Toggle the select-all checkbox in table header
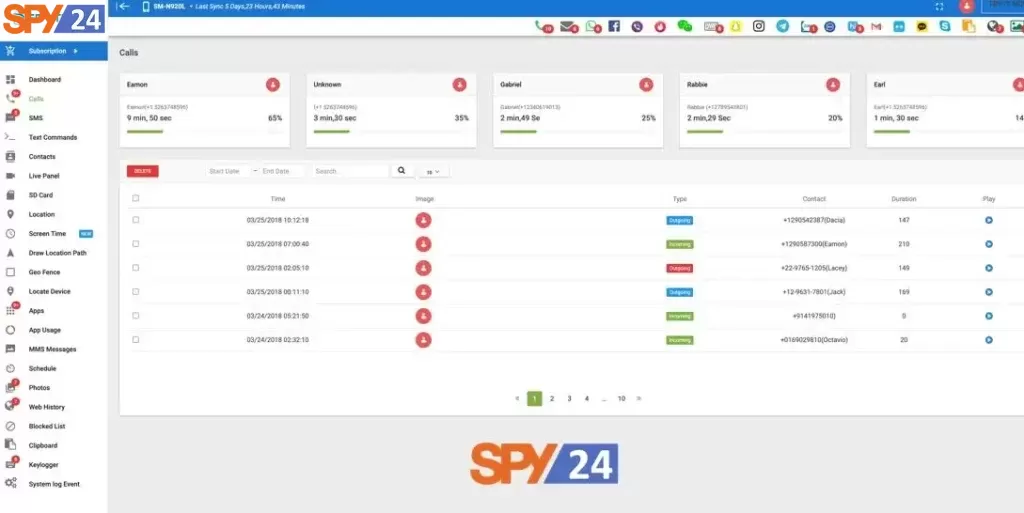Image resolution: width=1024 pixels, height=513 pixels. coord(136,198)
